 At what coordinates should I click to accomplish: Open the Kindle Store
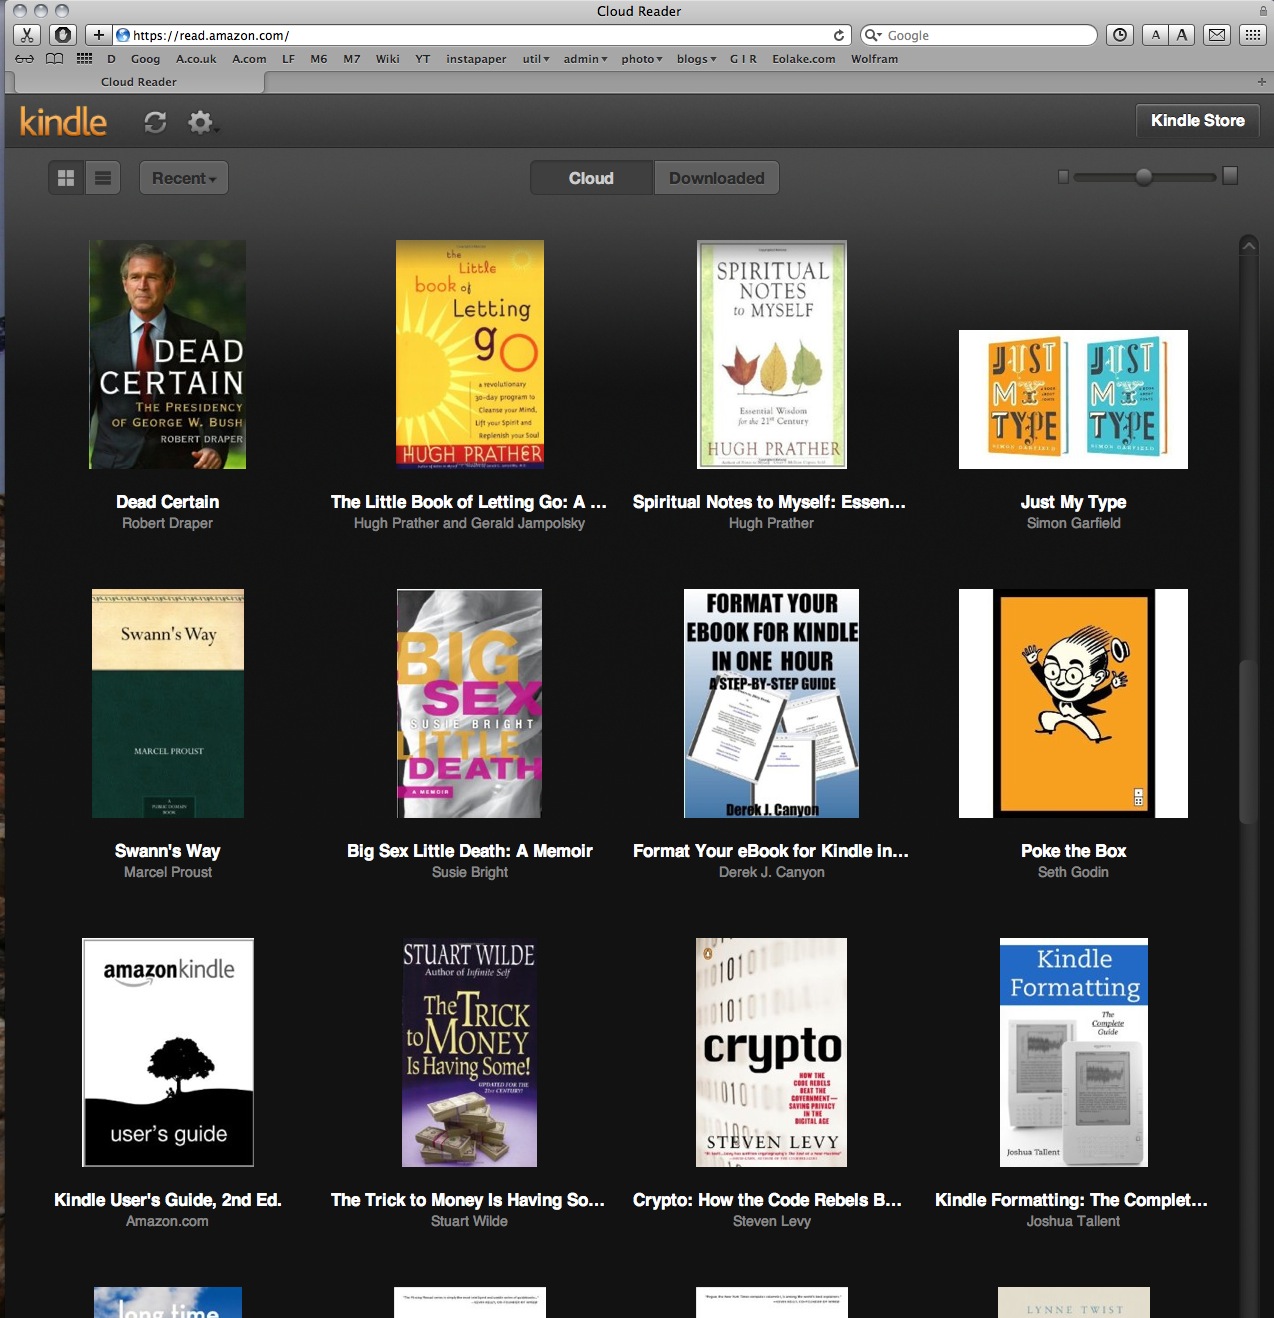[x=1196, y=120]
